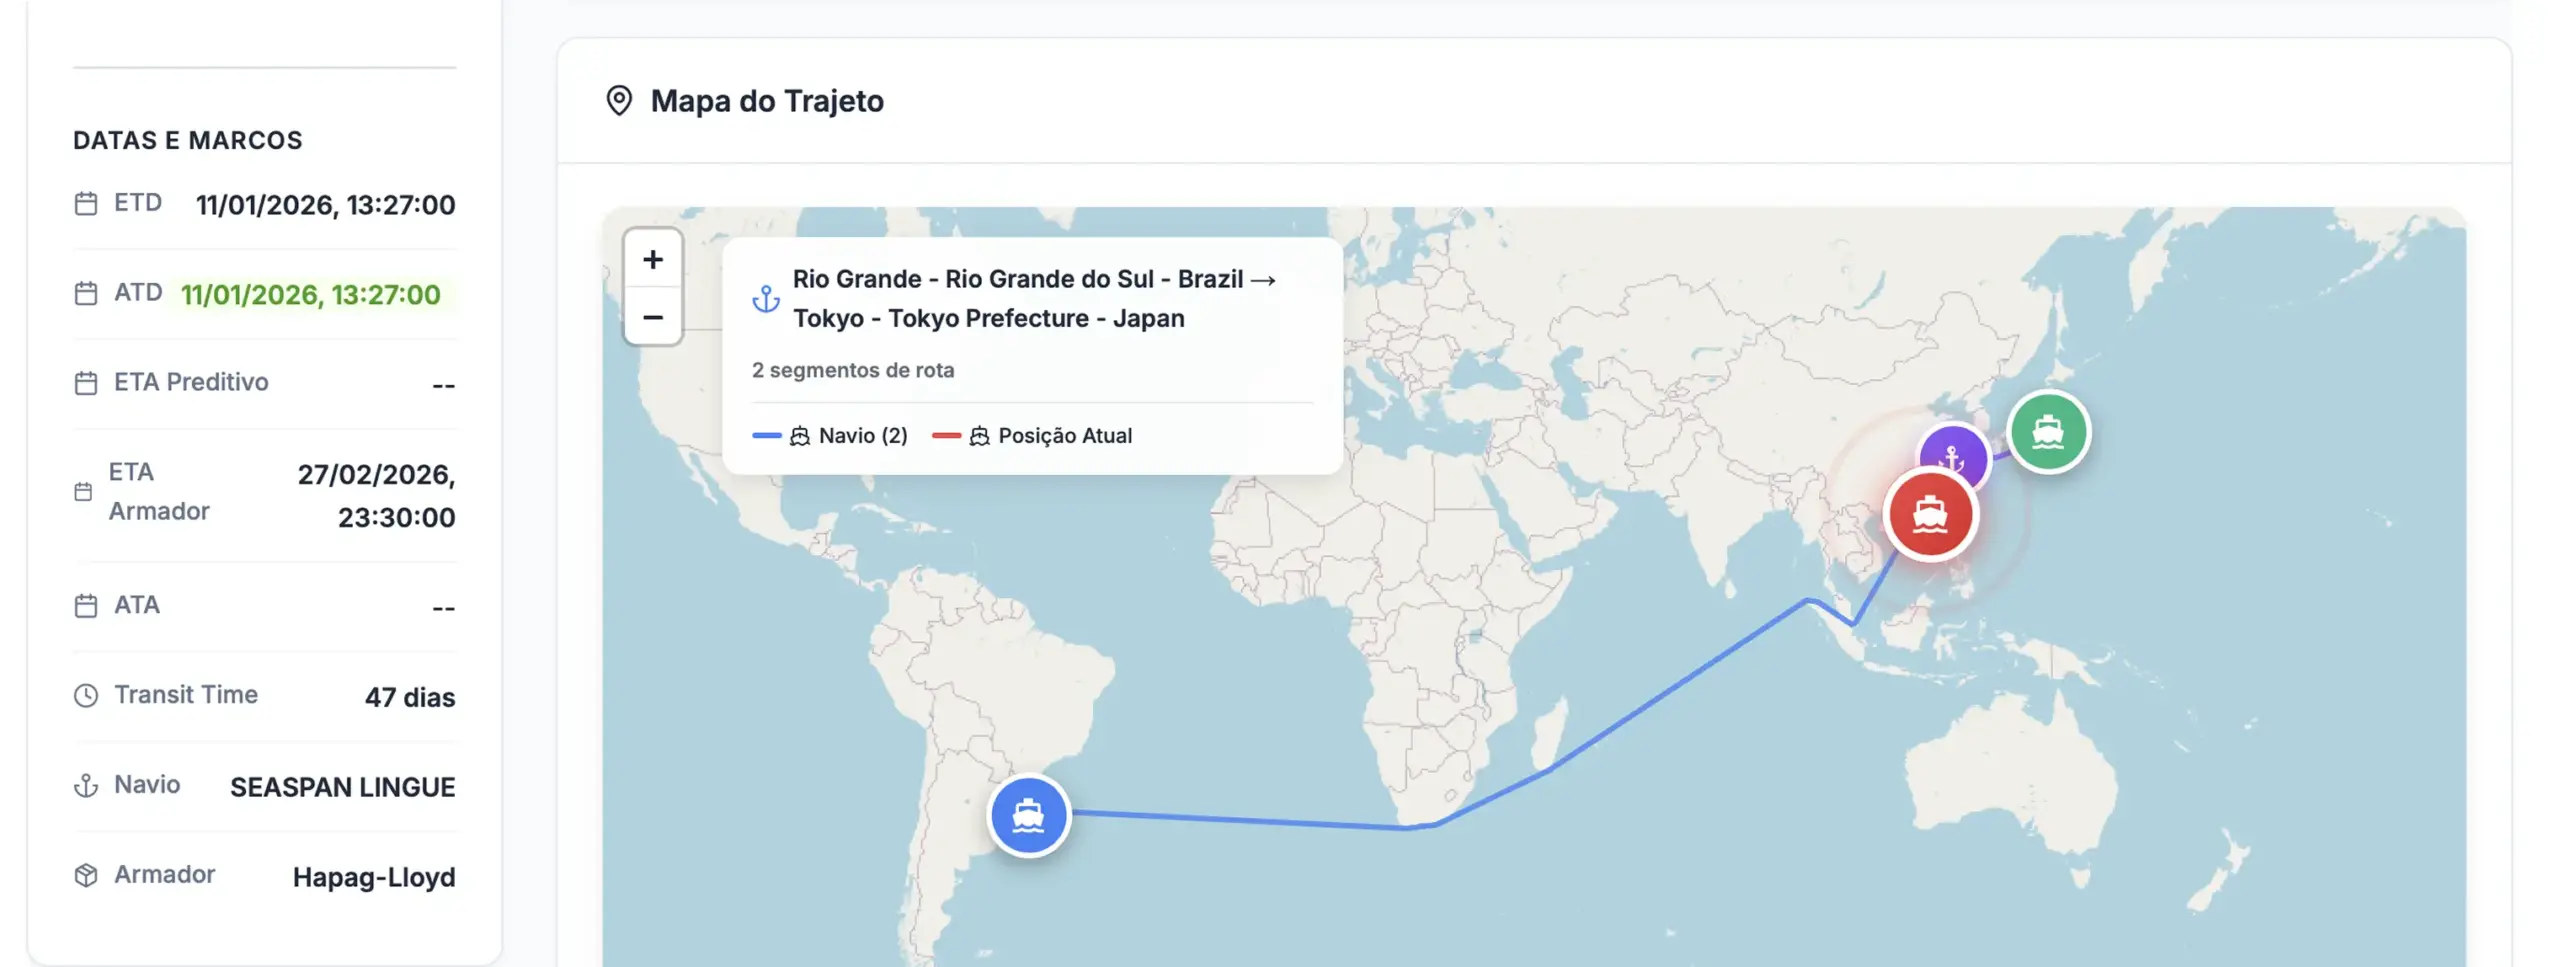Click the clock icon beside Transit Time
This screenshot has width=2560, height=967.
point(86,696)
